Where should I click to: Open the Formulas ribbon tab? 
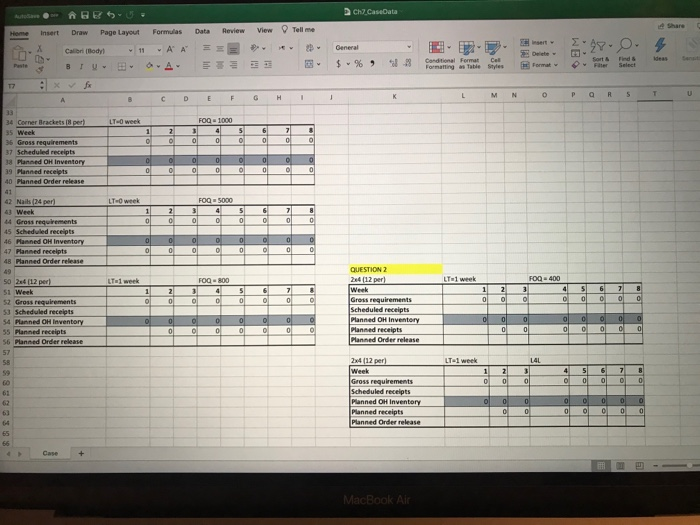167,32
